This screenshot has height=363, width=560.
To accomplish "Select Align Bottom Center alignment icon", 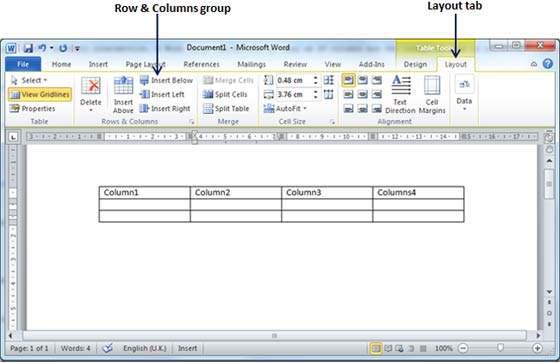I will click(362, 108).
